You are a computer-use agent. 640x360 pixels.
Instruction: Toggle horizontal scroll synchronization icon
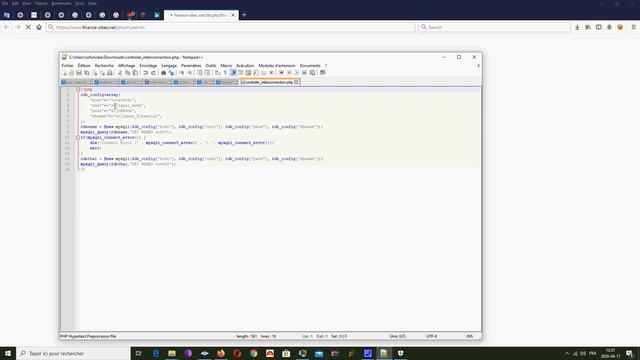tap(207, 73)
